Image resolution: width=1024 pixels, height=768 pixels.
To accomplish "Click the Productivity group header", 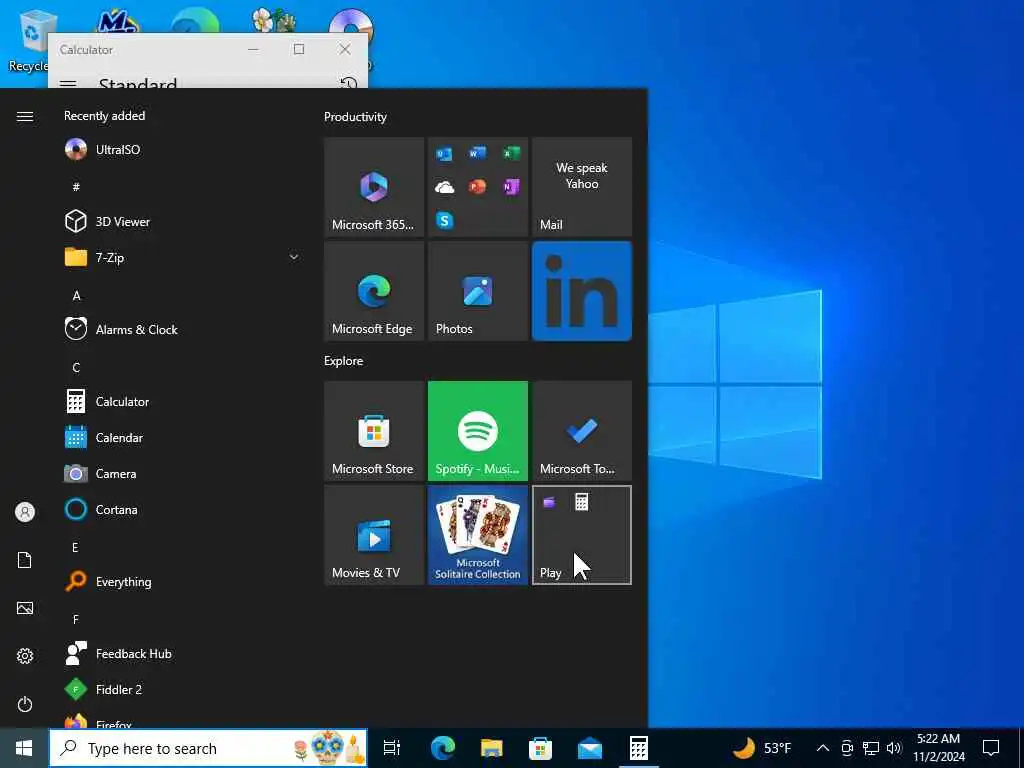I will 355,117.
